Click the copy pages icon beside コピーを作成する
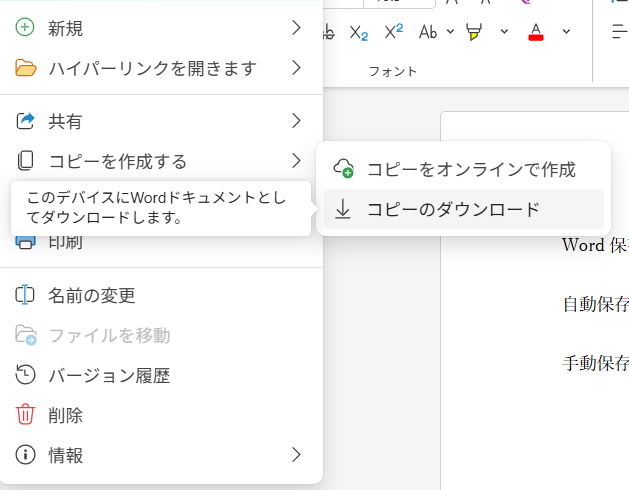 25,161
